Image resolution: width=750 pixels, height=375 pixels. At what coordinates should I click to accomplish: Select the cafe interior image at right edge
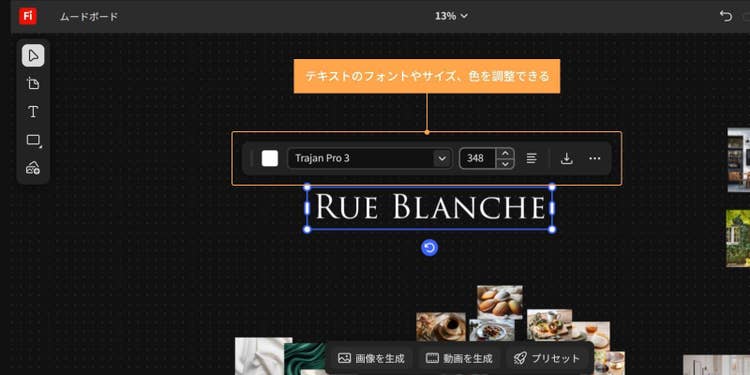739,160
